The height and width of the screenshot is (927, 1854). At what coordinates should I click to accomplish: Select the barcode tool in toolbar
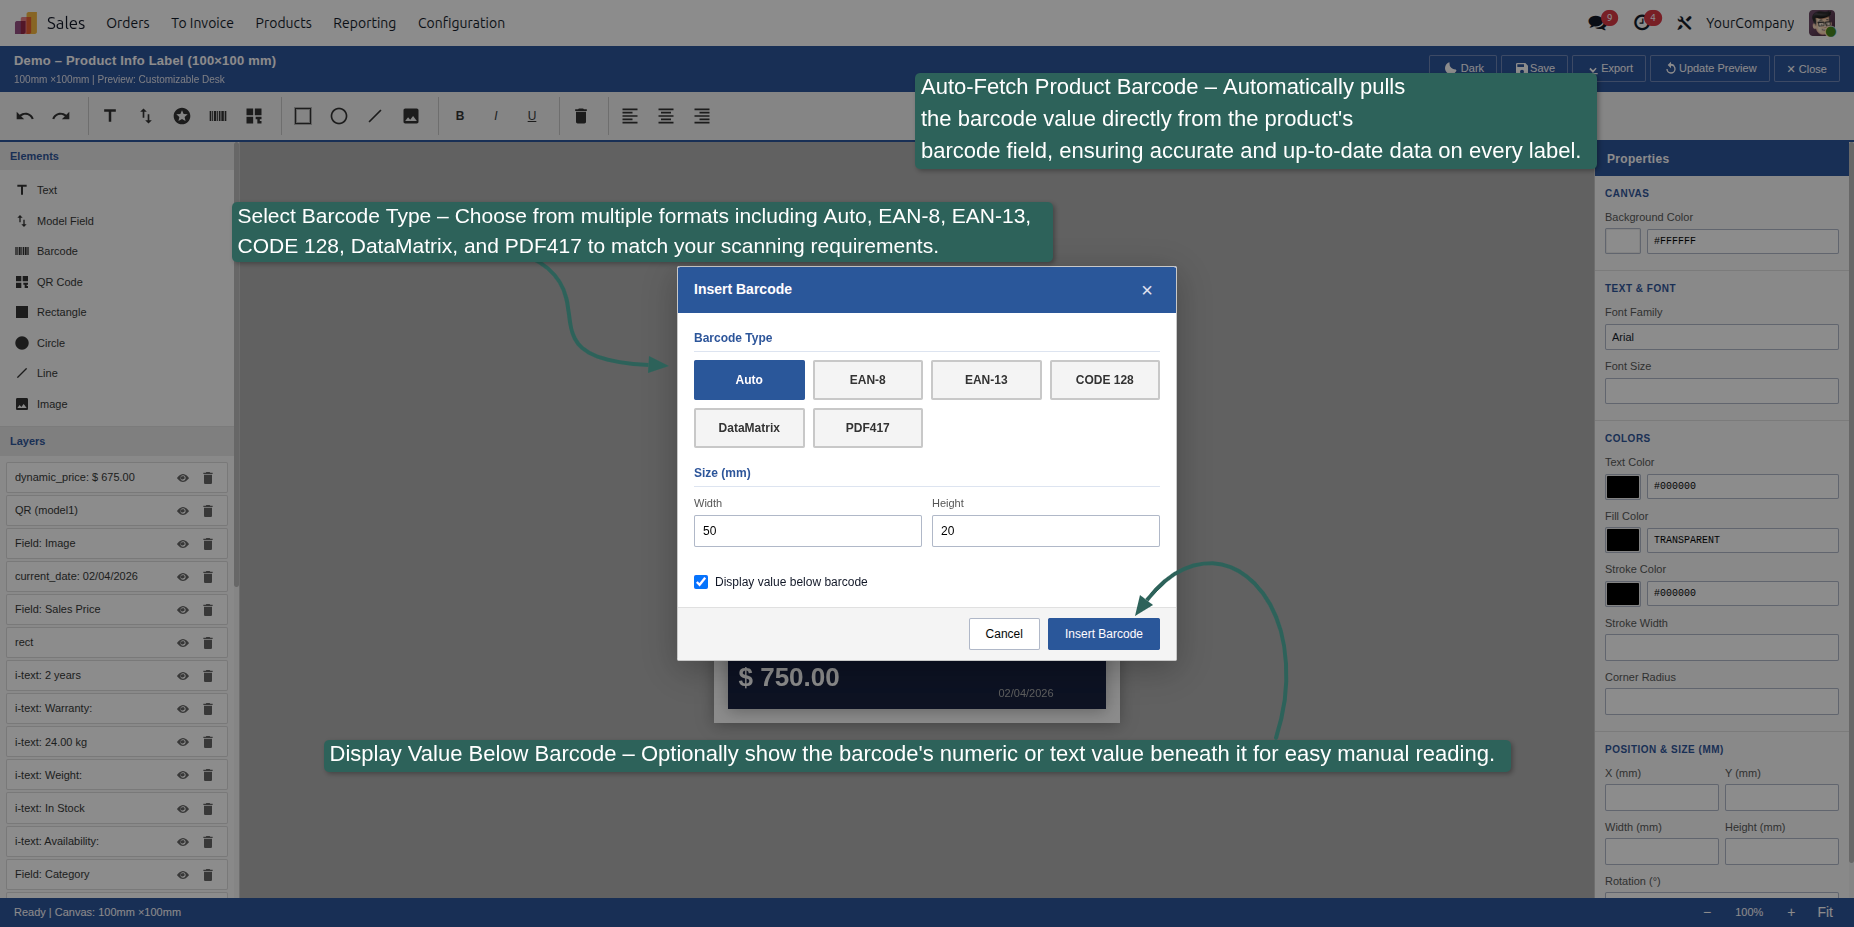(218, 116)
